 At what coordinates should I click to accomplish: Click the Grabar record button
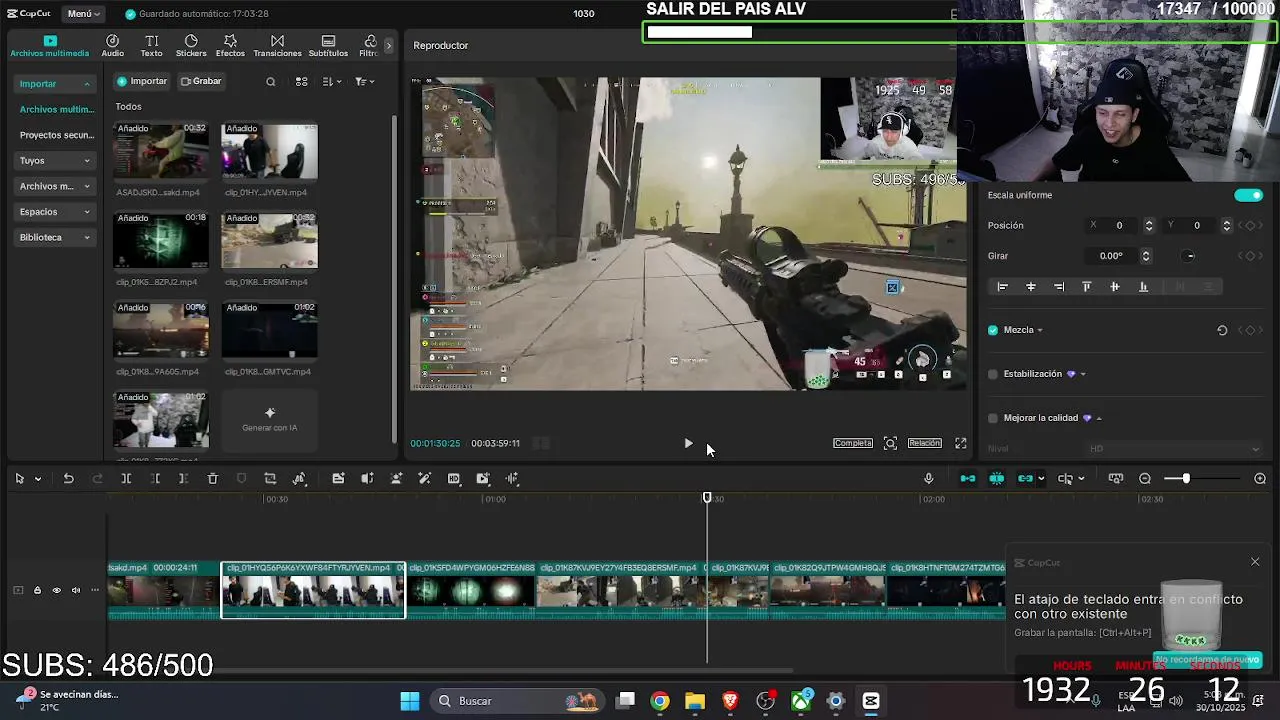(201, 81)
